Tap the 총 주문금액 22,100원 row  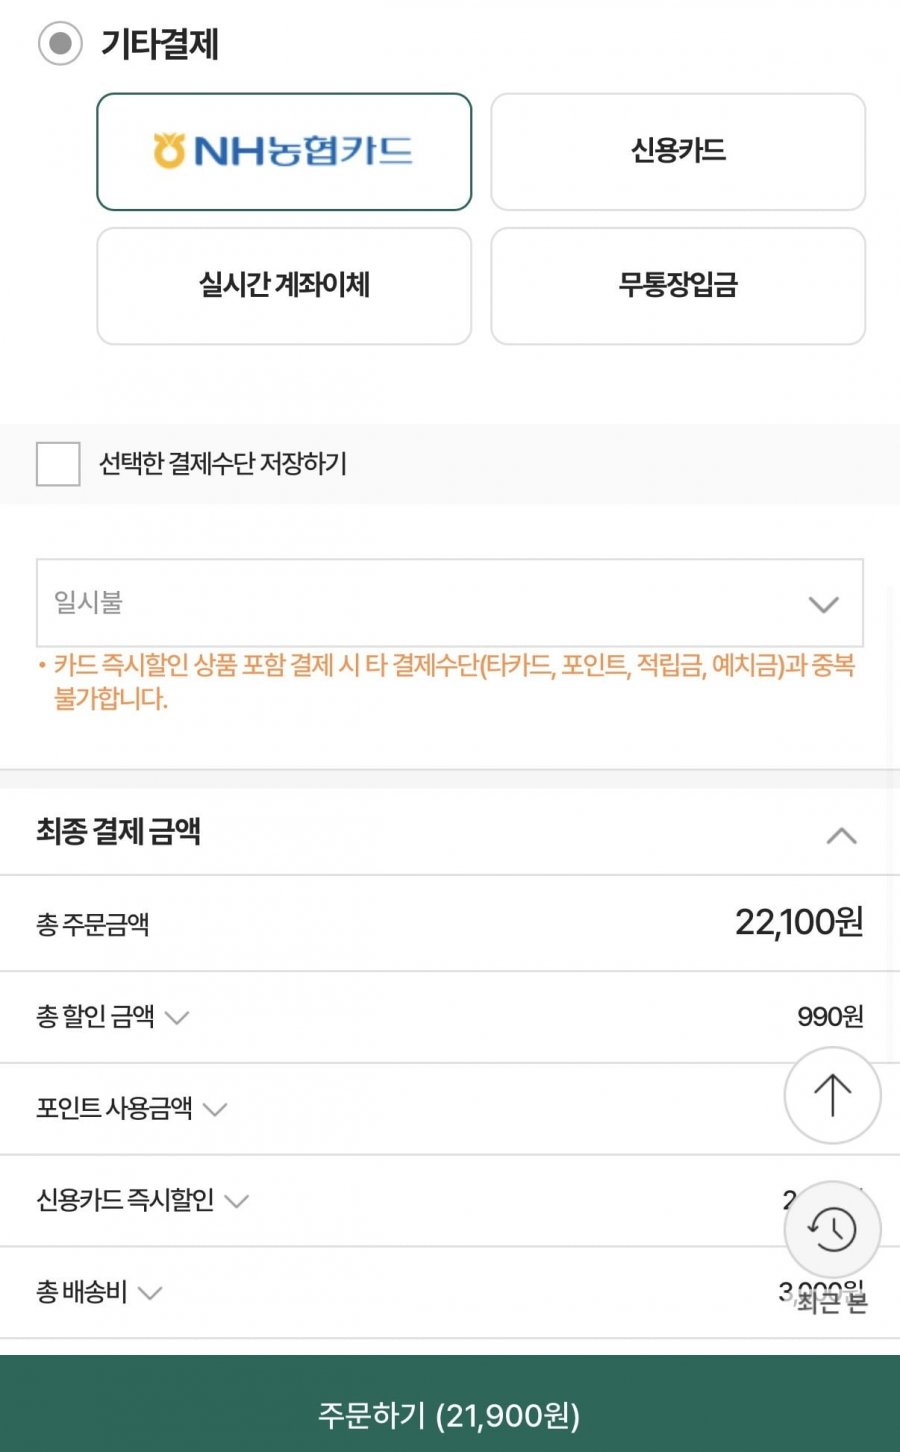tap(450, 923)
